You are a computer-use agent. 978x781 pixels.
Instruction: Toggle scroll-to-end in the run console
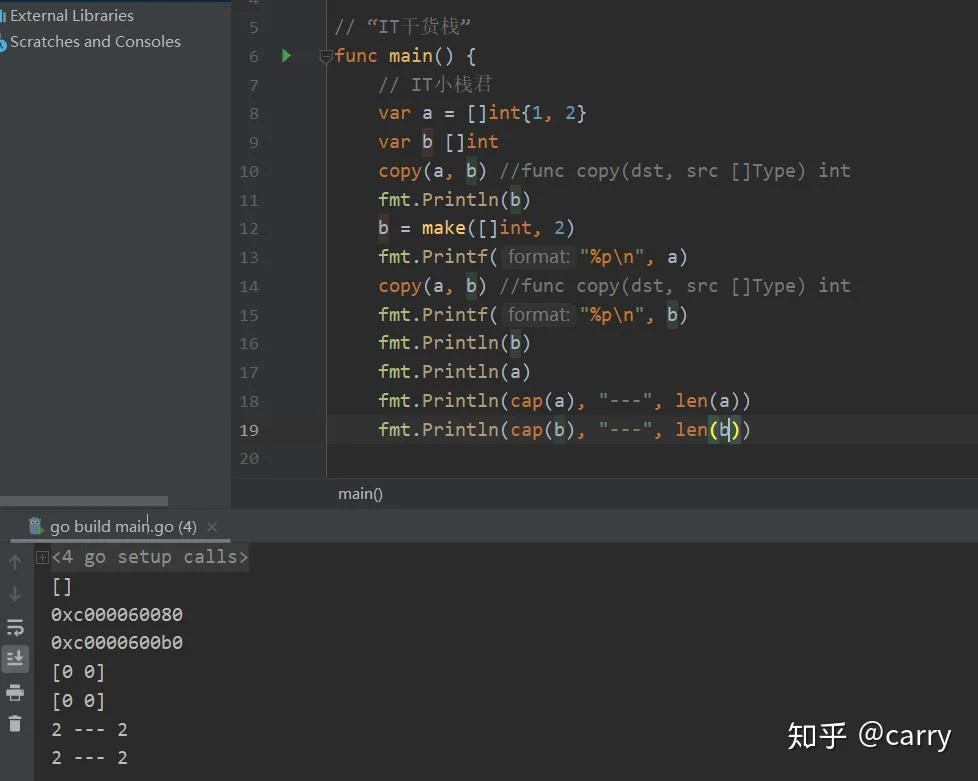tap(15, 658)
